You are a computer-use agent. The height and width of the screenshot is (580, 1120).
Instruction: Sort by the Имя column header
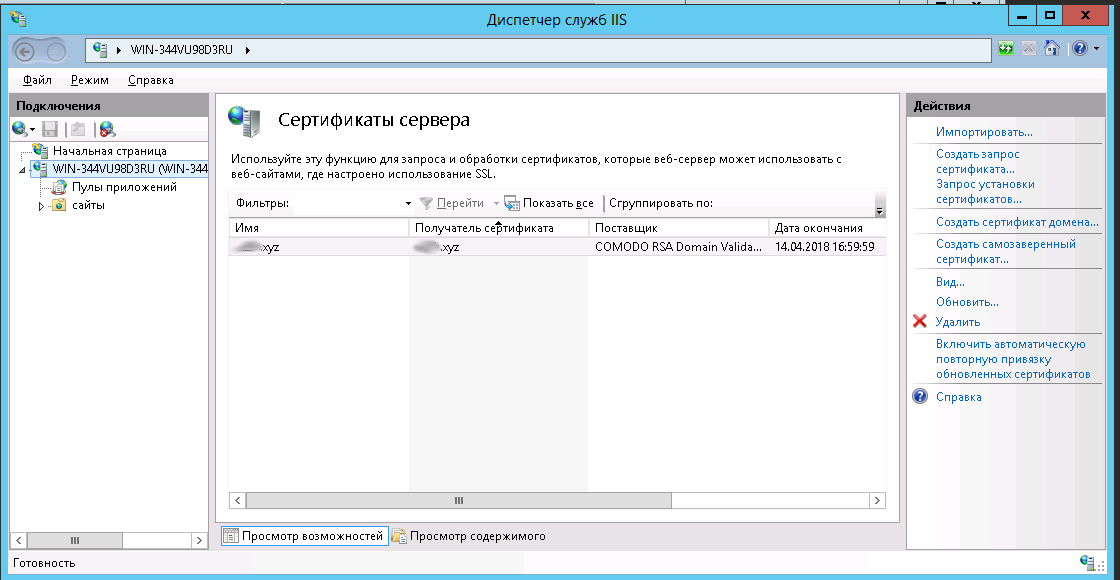[x=318, y=228]
